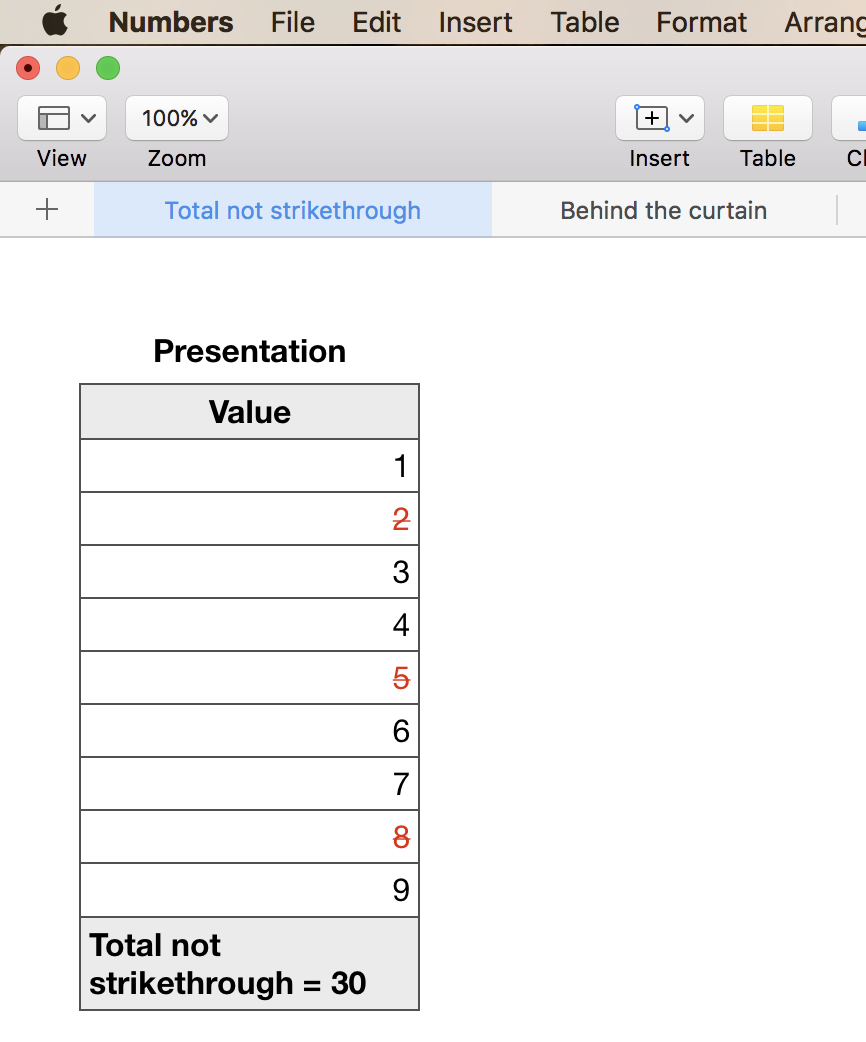The image size is (866, 1042).
Task: Select the Total not strikethrough = 30 footer cell
Action: (x=249, y=964)
